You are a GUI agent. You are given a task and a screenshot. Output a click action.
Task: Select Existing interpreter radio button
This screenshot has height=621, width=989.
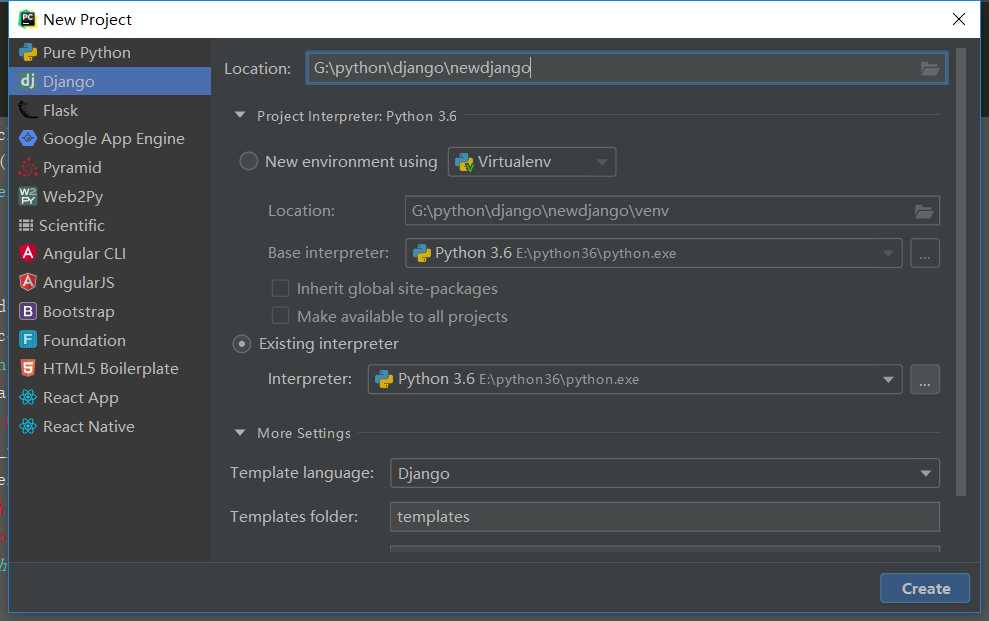[242, 344]
